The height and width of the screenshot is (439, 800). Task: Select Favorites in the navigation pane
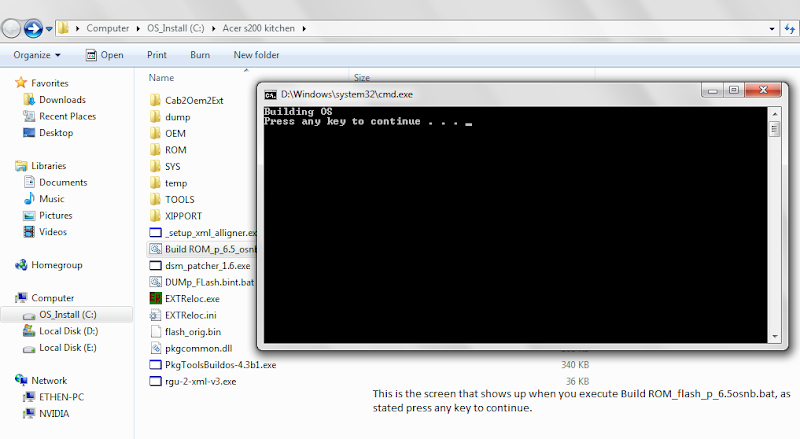(49, 83)
